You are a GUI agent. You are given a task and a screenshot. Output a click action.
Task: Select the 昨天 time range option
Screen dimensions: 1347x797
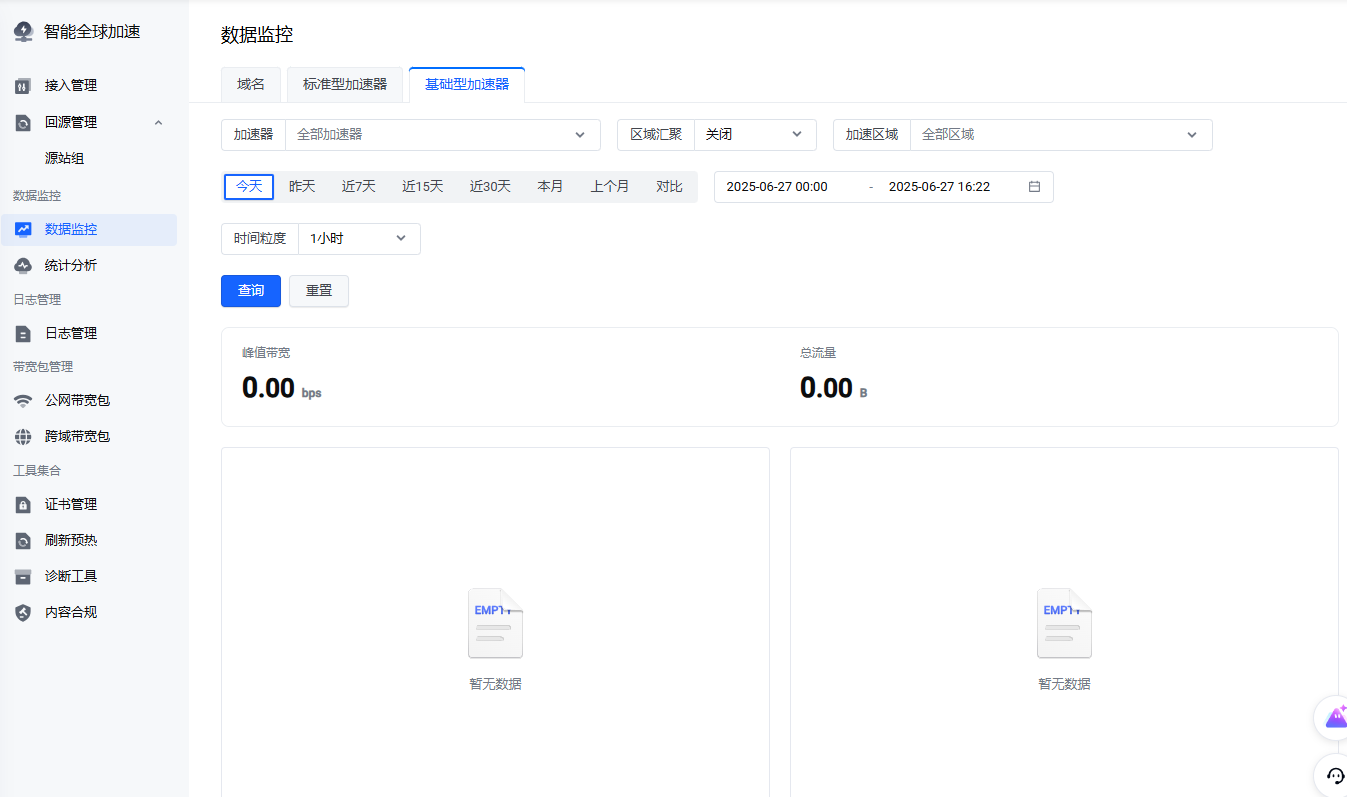[302, 187]
